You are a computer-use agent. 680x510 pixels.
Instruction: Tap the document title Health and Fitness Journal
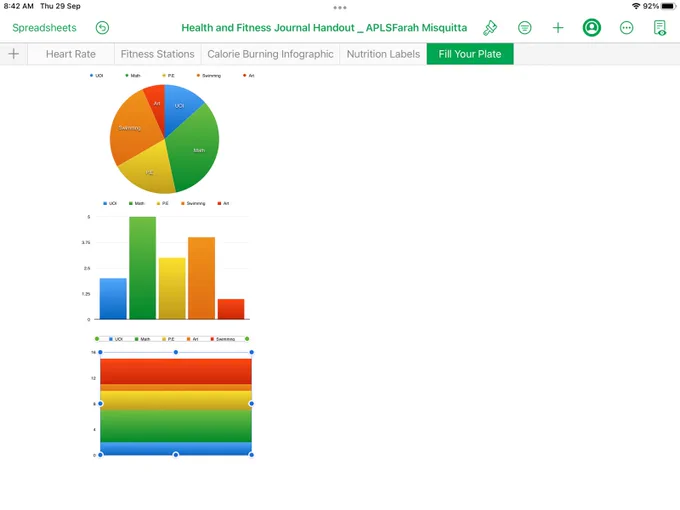pos(324,28)
